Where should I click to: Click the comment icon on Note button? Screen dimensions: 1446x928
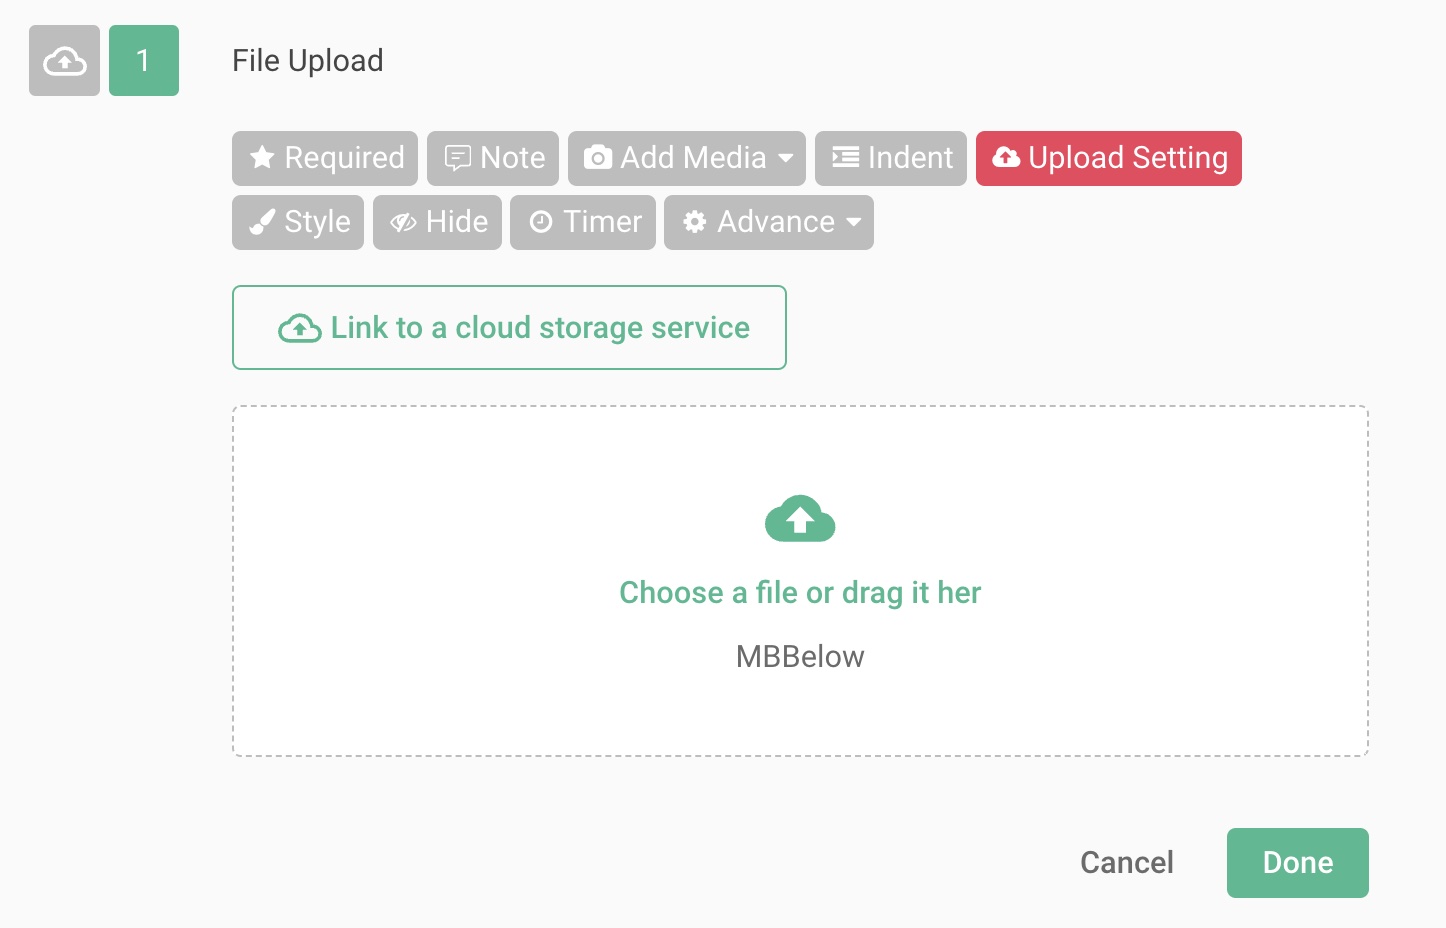[x=458, y=157]
